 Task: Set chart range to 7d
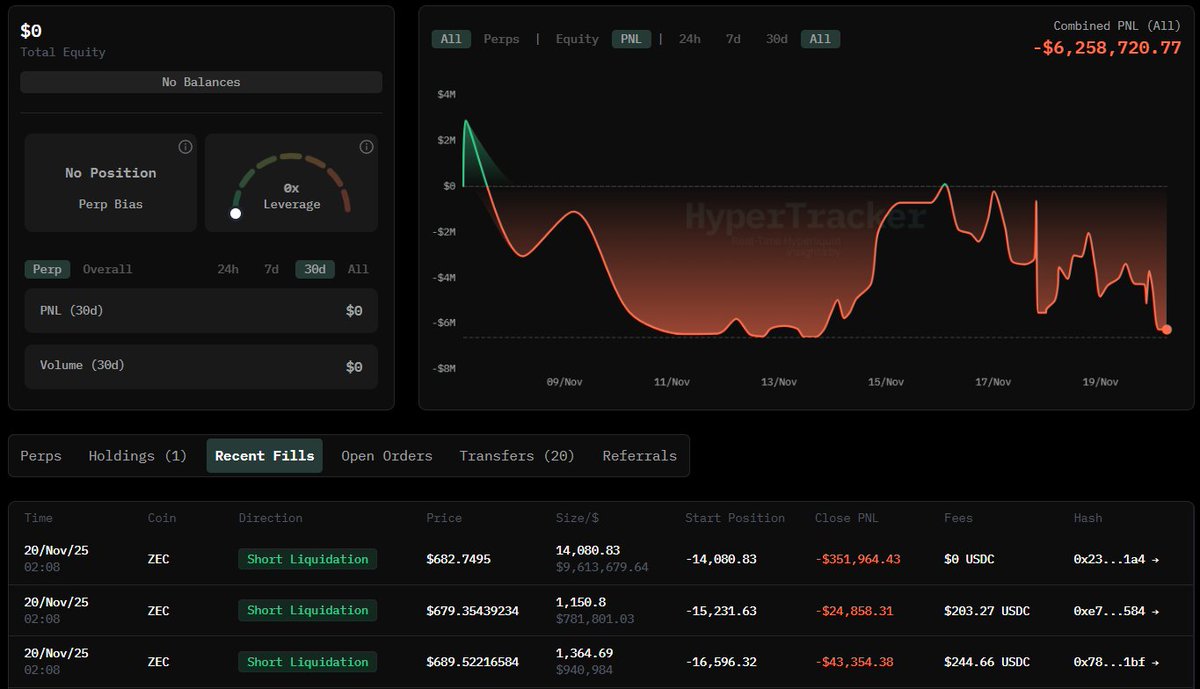[733, 39]
